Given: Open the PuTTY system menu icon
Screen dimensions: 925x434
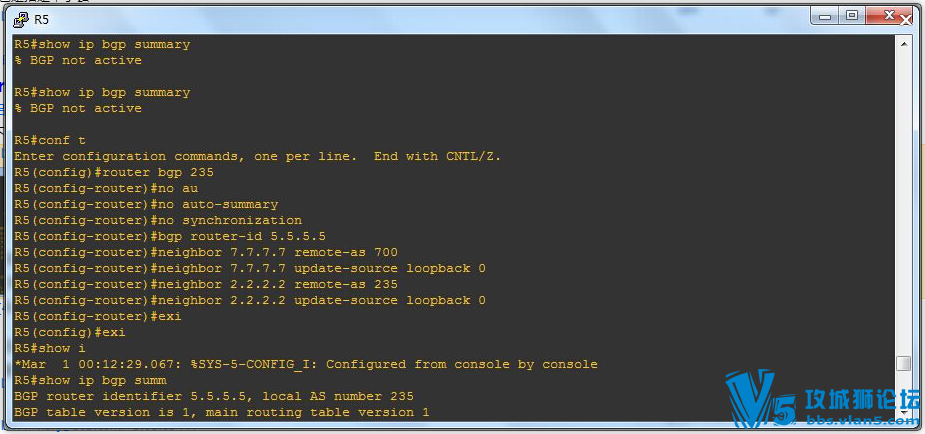Looking at the screenshot, I should (x=21, y=19).
